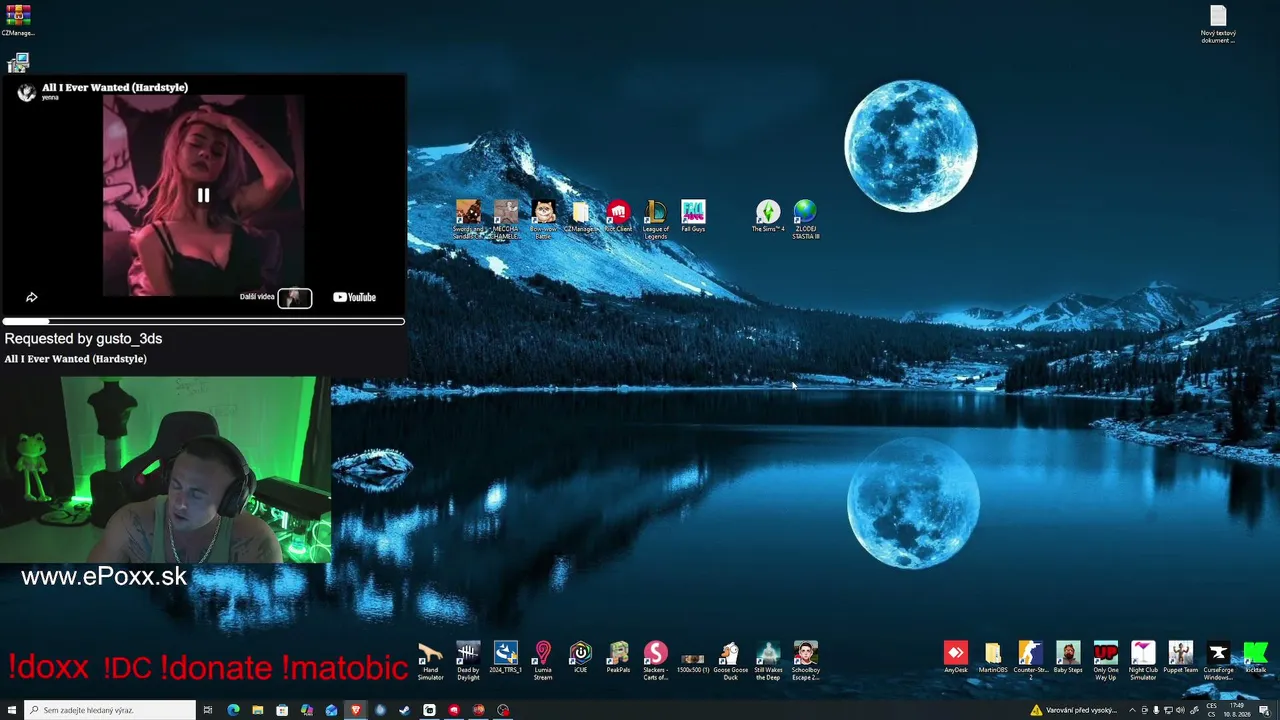Open the YouTube logo link in player
This screenshot has height=720, width=1280.
(x=354, y=297)
